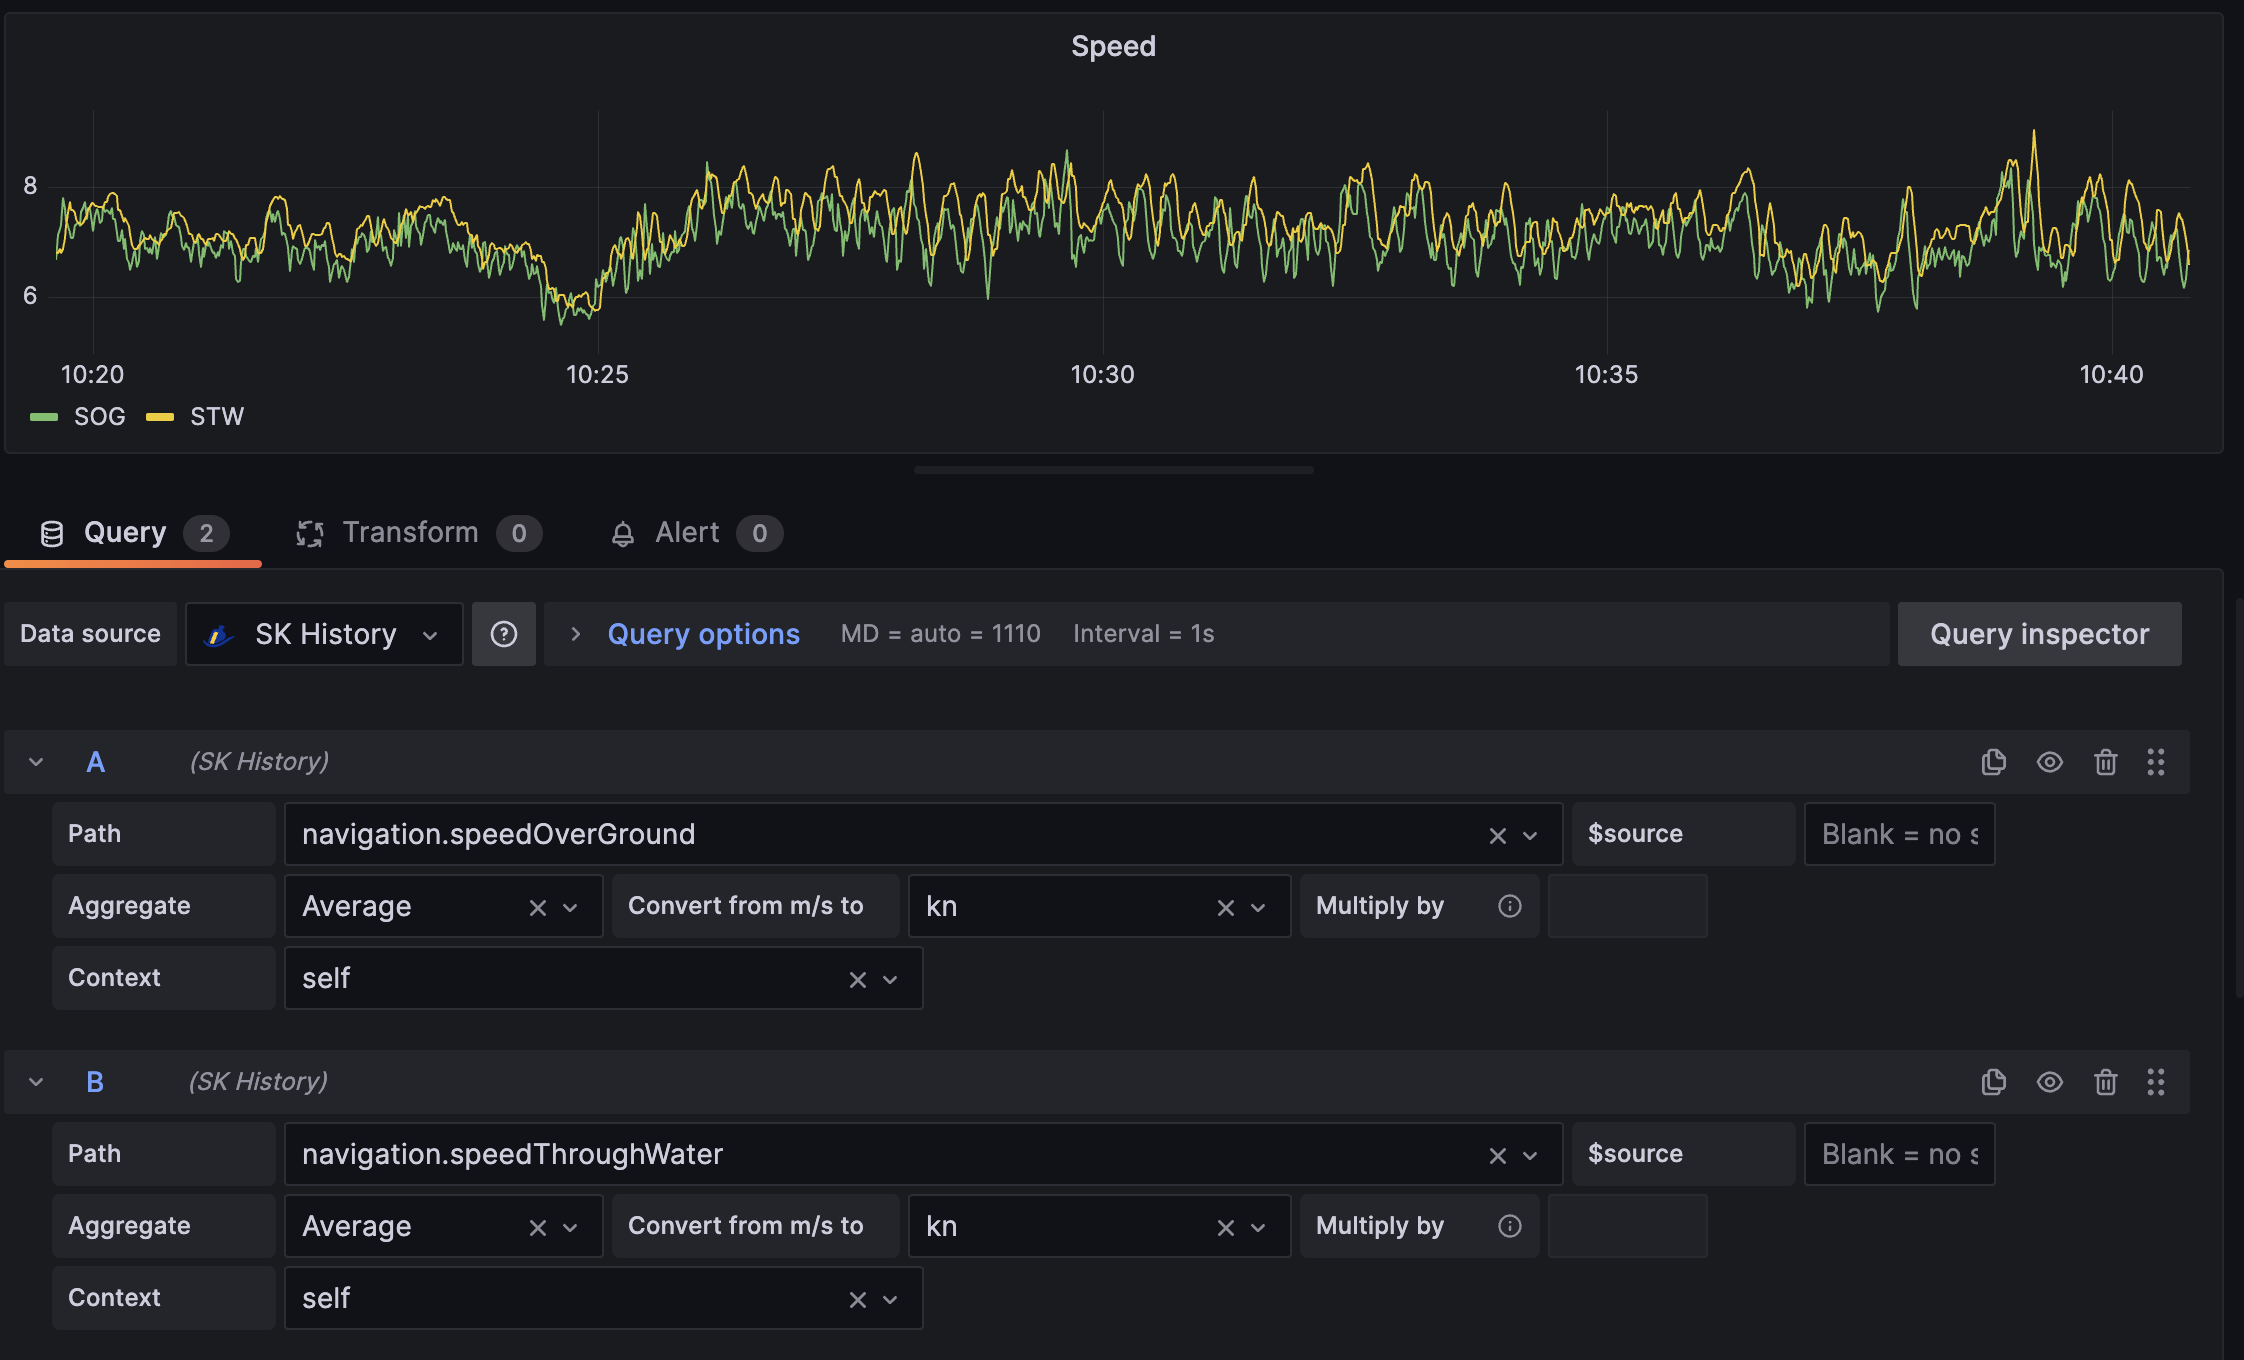Open Aggregate dropdown in query B
Viewport: 2244px width, 1360px height.
coord(570,1228)
